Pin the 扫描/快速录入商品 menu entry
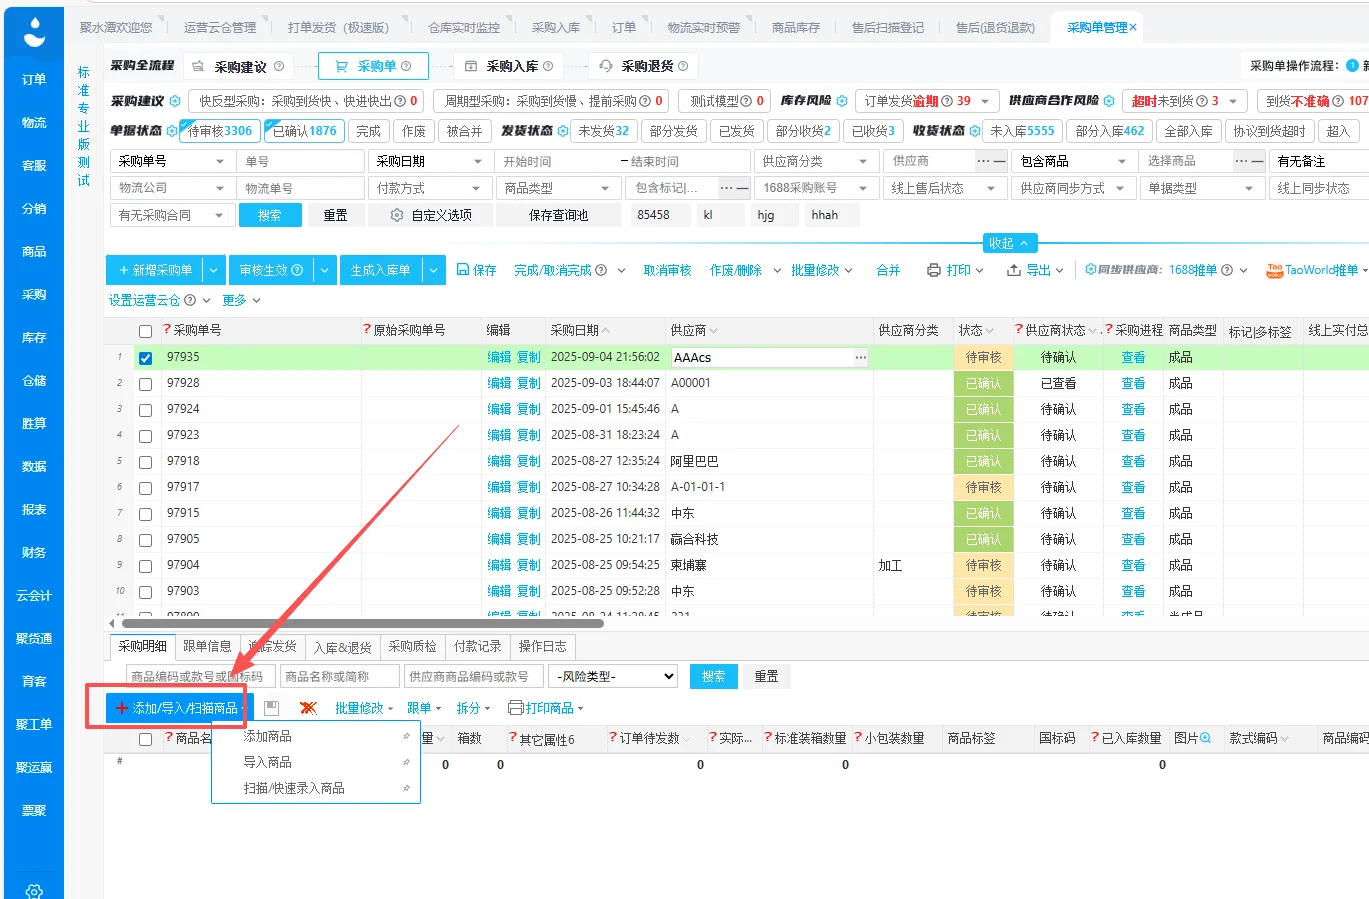The height and width of the screenshot is (899, 1369). click(x=406, y=788)
